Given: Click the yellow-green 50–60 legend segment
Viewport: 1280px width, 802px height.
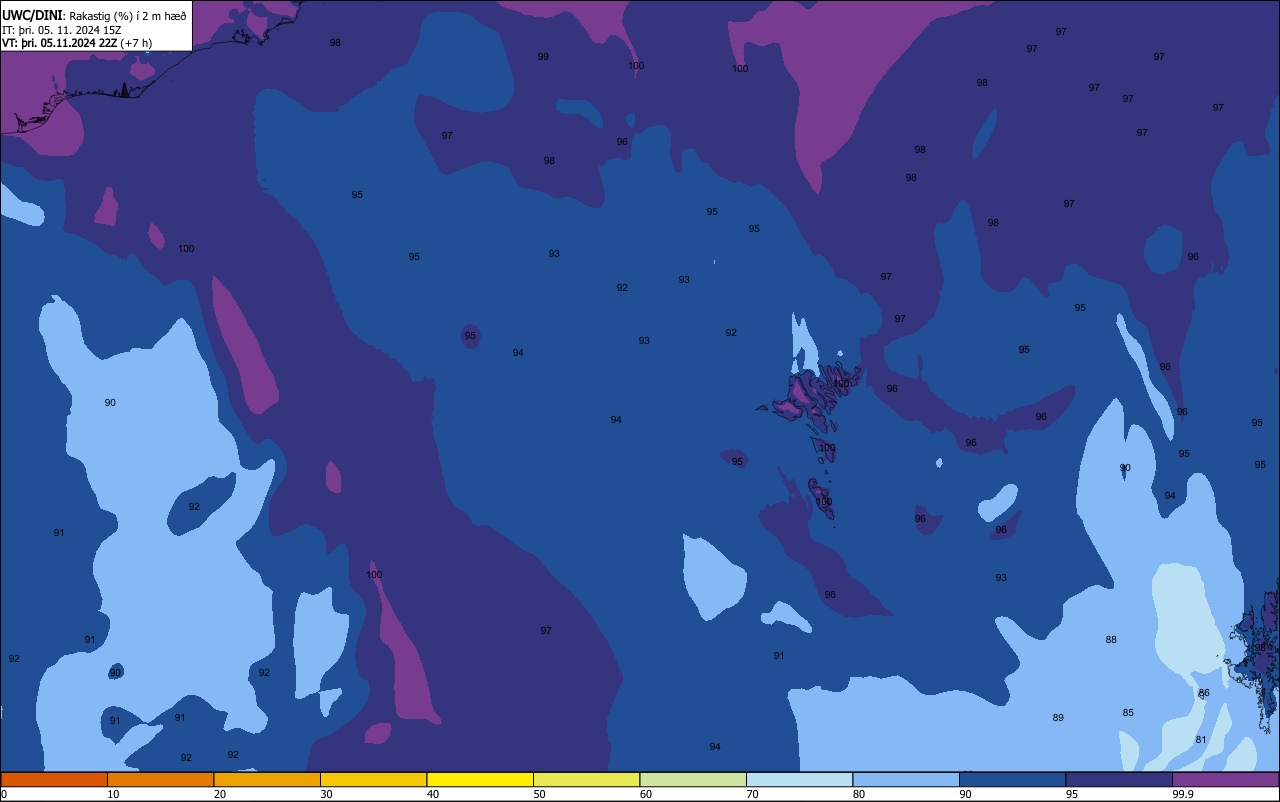Looking at the screenshot, I should click(586, 779).
